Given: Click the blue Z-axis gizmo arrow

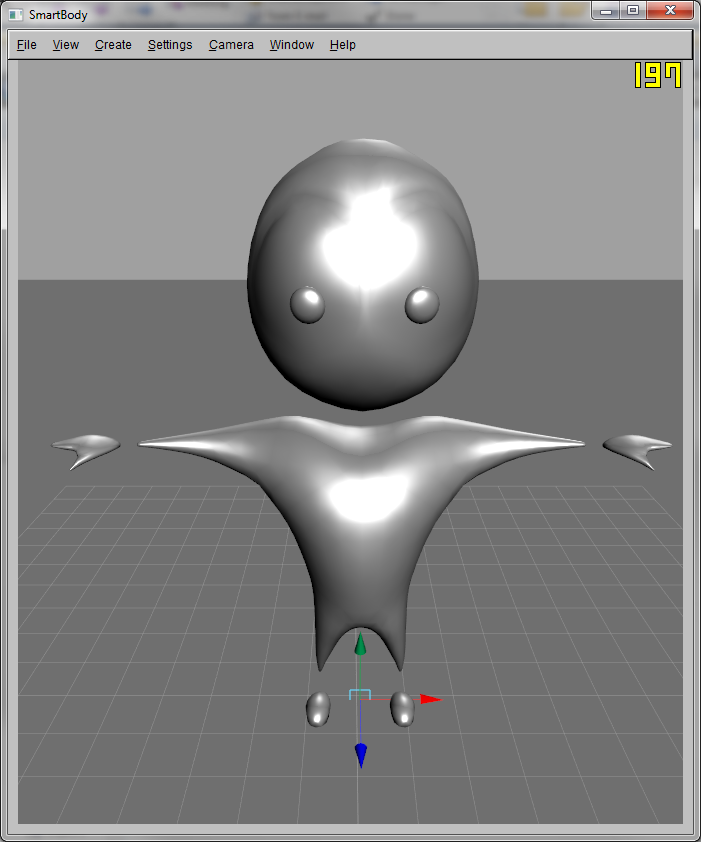Looking at the screenshot, I should pos(361,756).
